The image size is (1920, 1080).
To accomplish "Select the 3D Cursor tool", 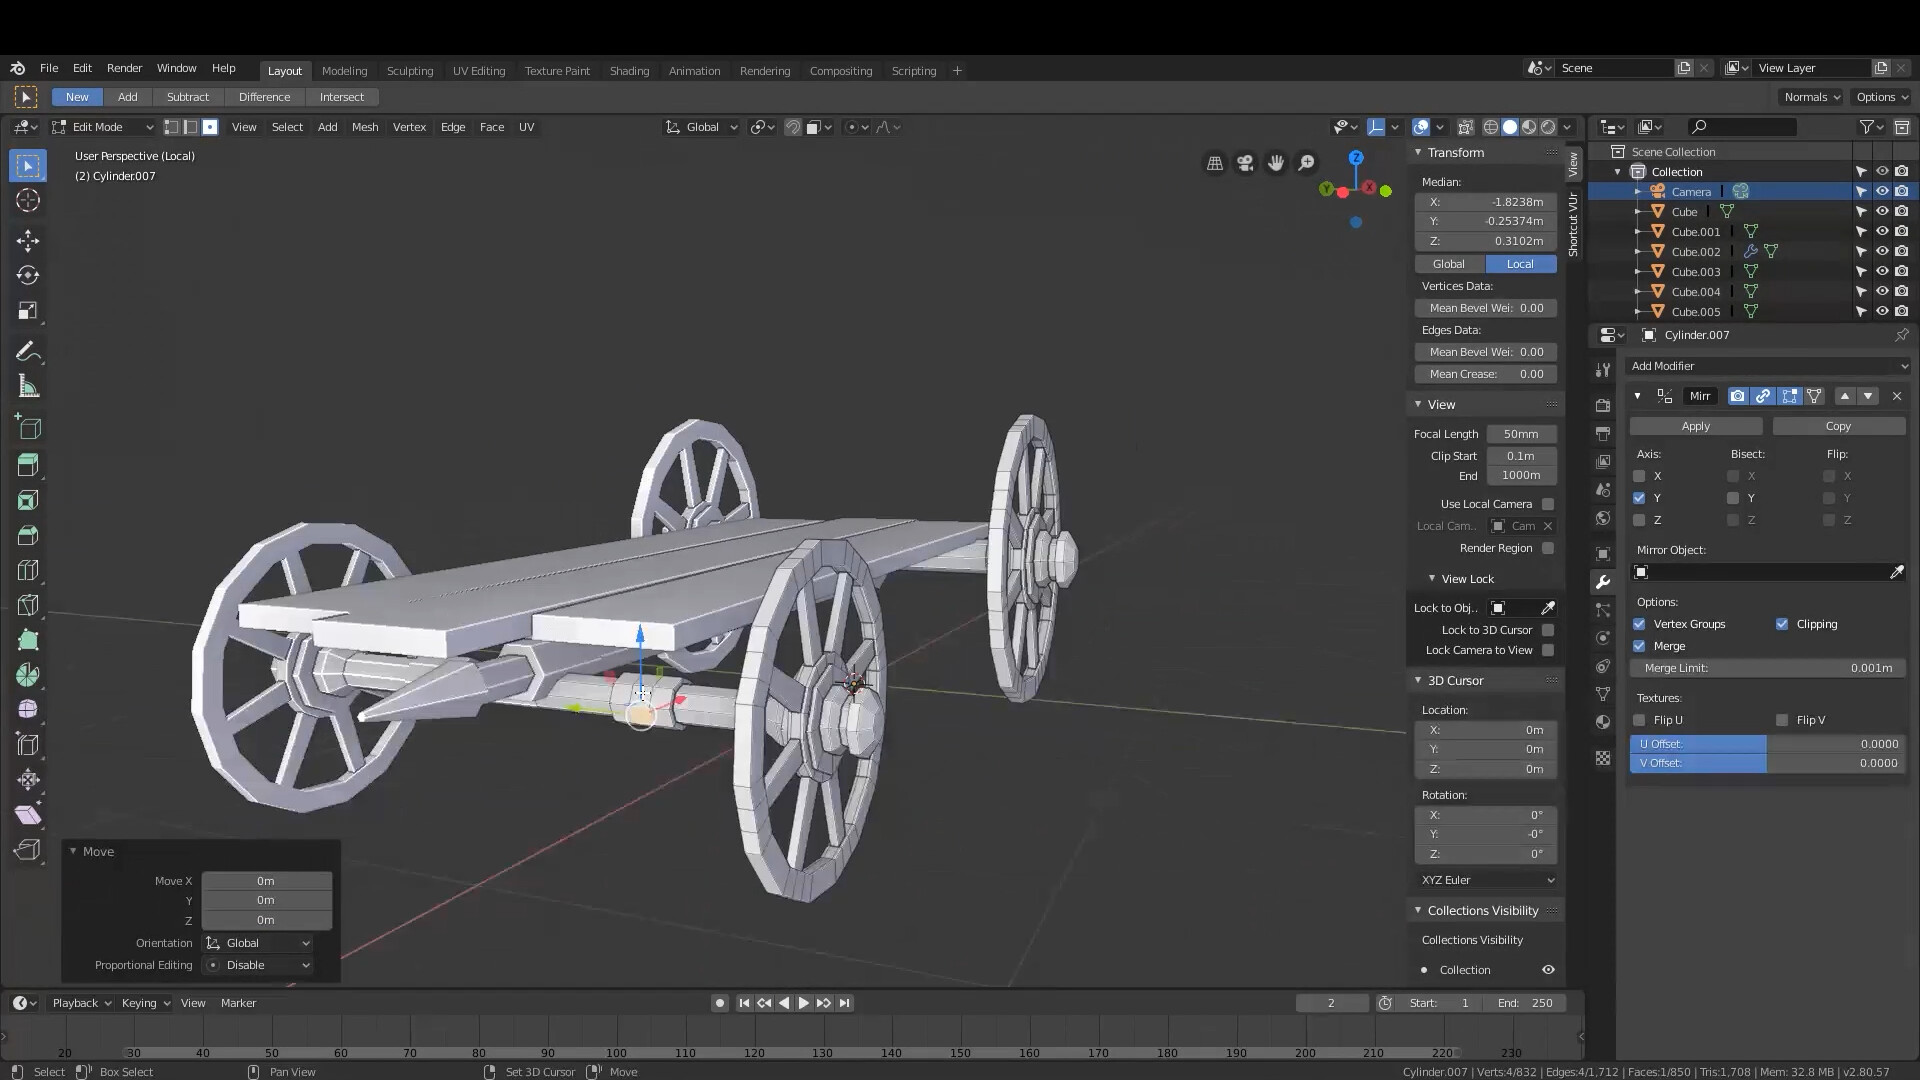I will coord(28,200).
